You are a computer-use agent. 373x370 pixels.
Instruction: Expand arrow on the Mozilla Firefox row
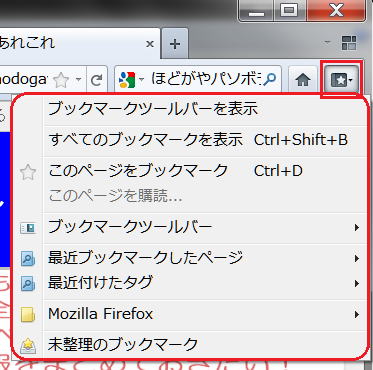click(x=357, y=314)
